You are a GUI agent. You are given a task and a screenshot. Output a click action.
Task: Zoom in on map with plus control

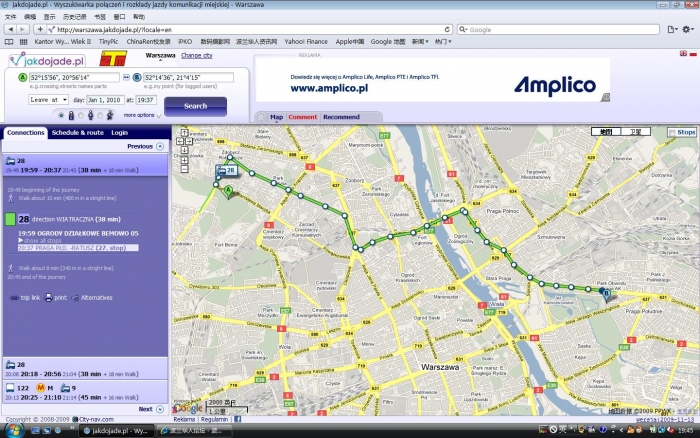[x=184, y=160]
